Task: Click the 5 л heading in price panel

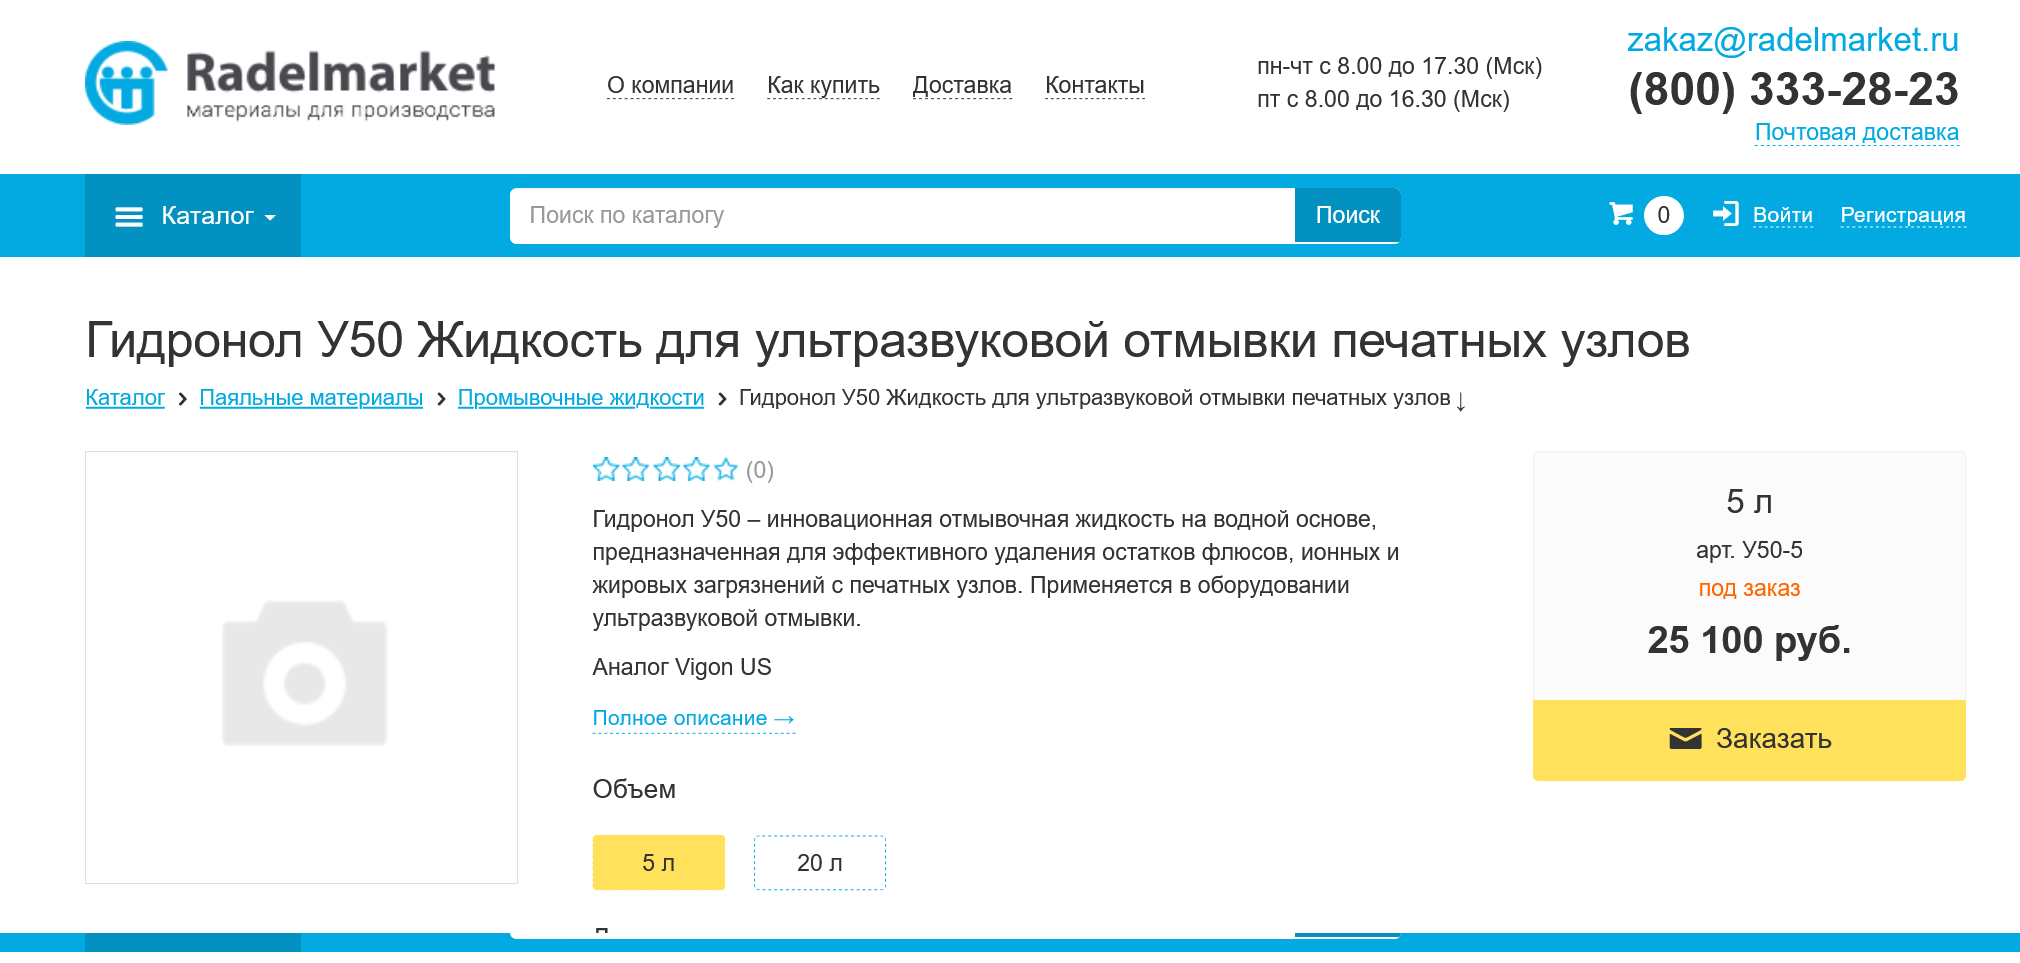Action: pos(1749,501)
